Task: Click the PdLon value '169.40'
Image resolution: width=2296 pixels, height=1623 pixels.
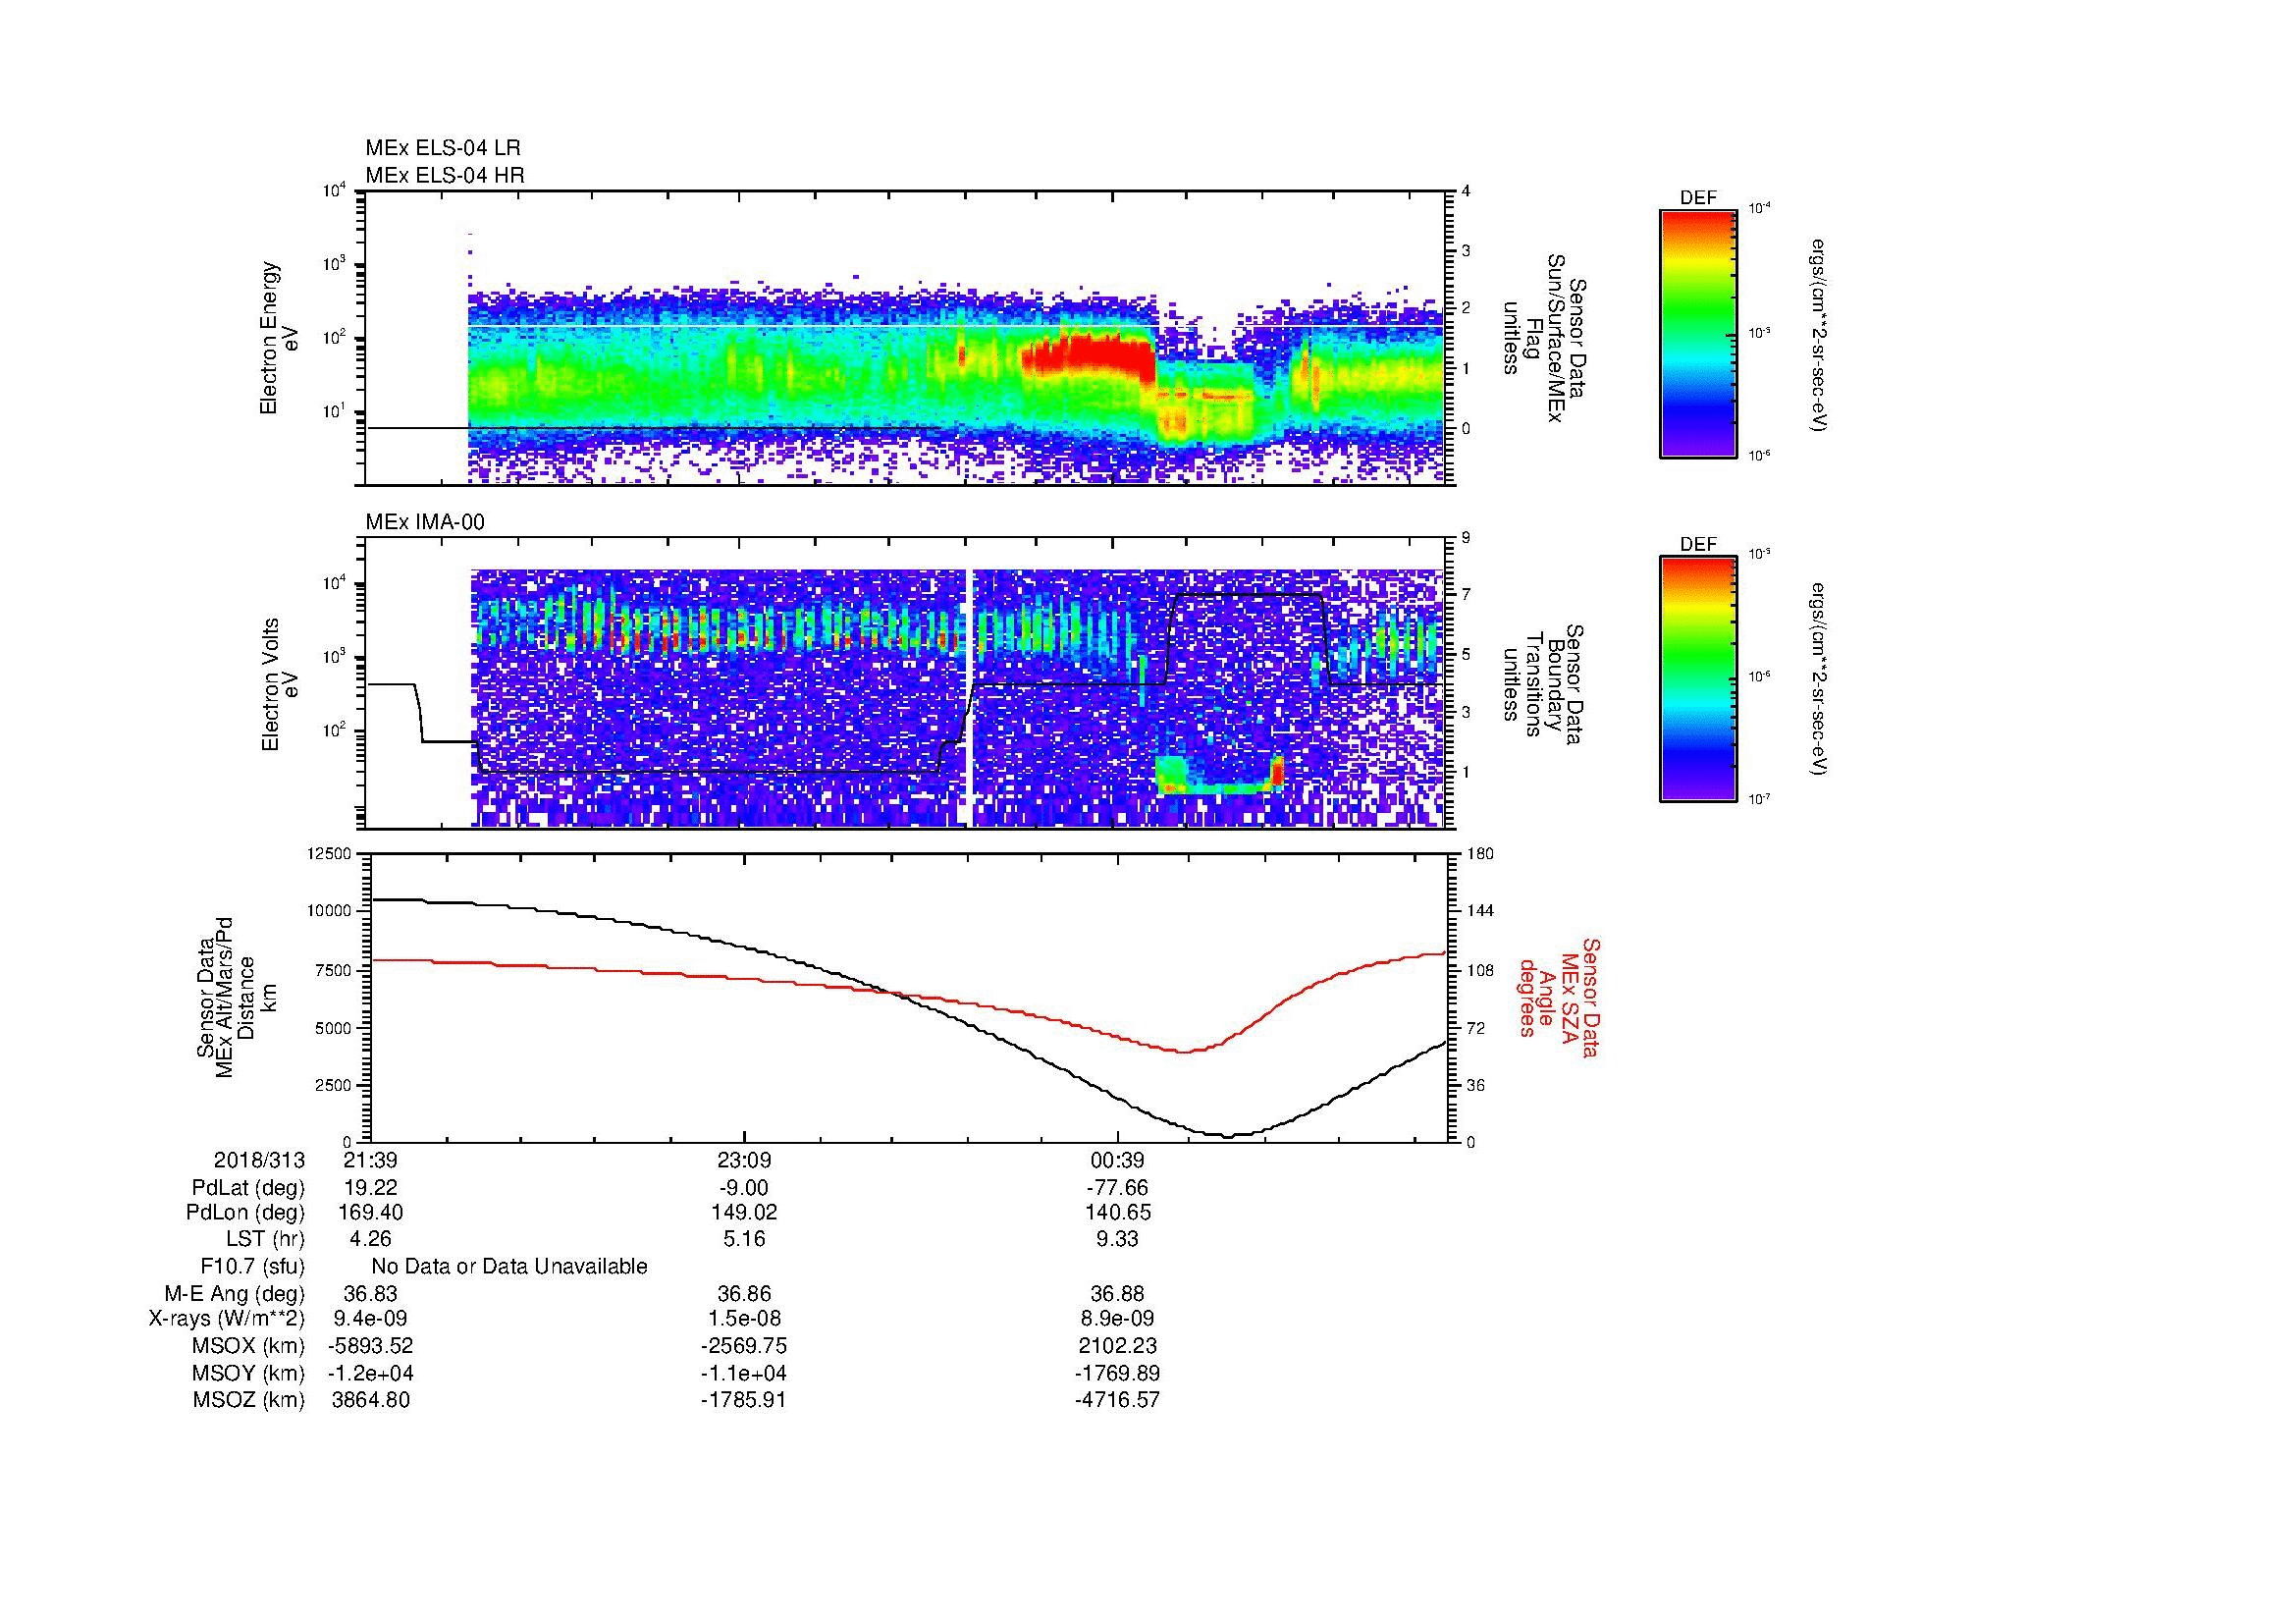Action: click(x=371, y=1213)
